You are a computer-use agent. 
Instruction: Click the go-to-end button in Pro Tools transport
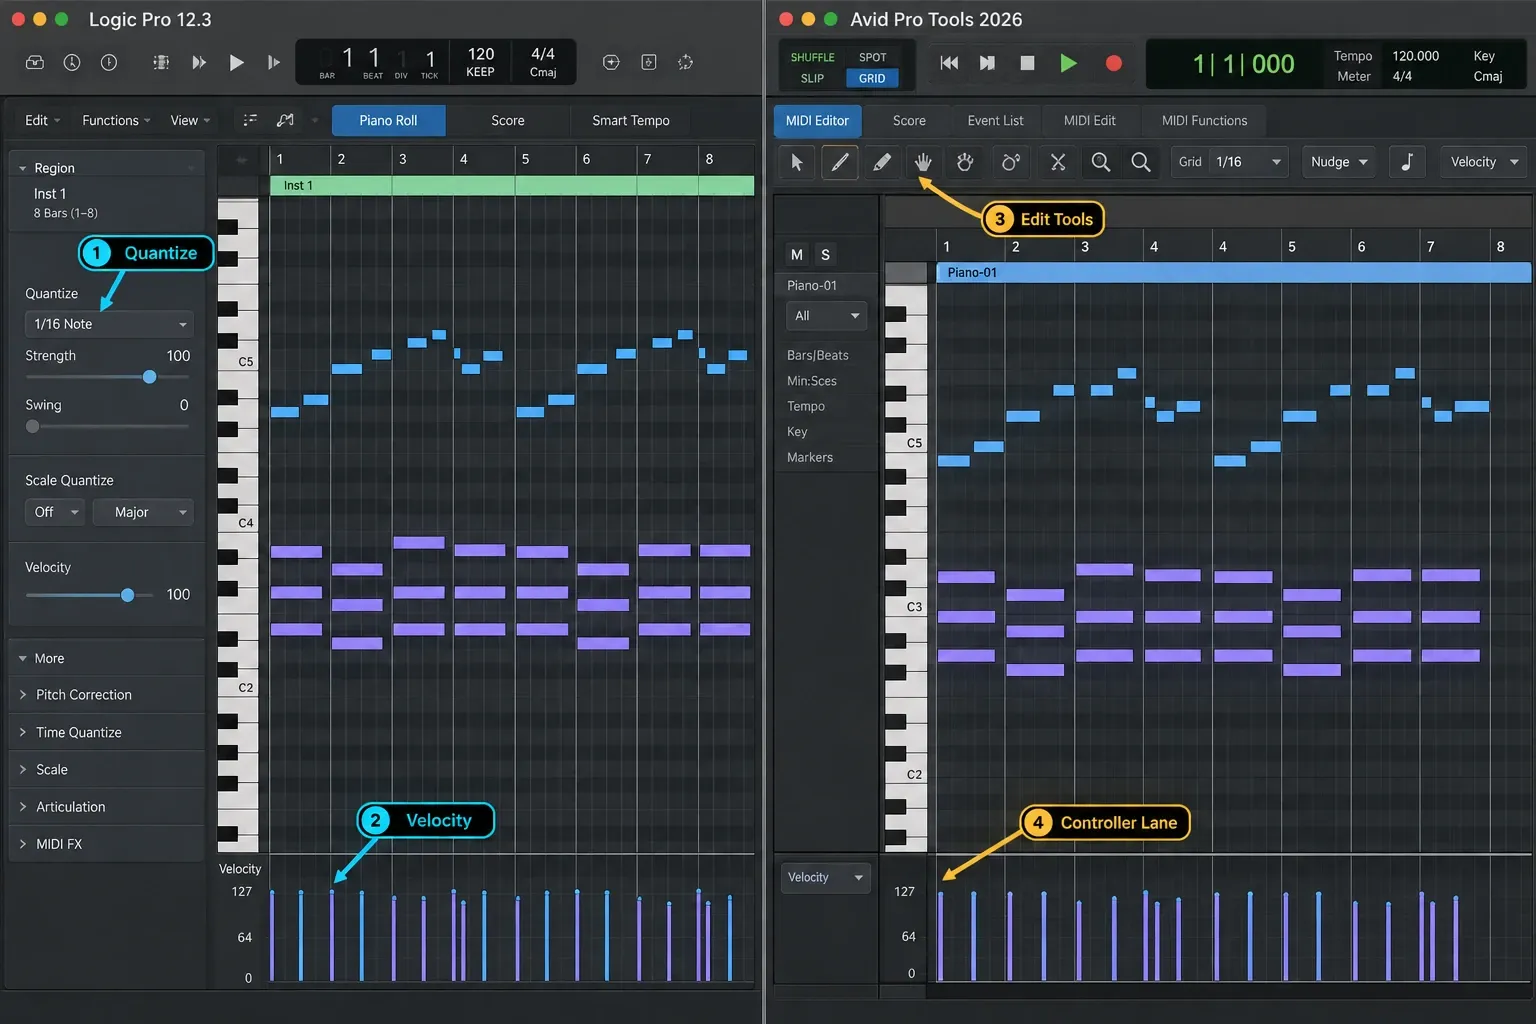click(987, 63)
